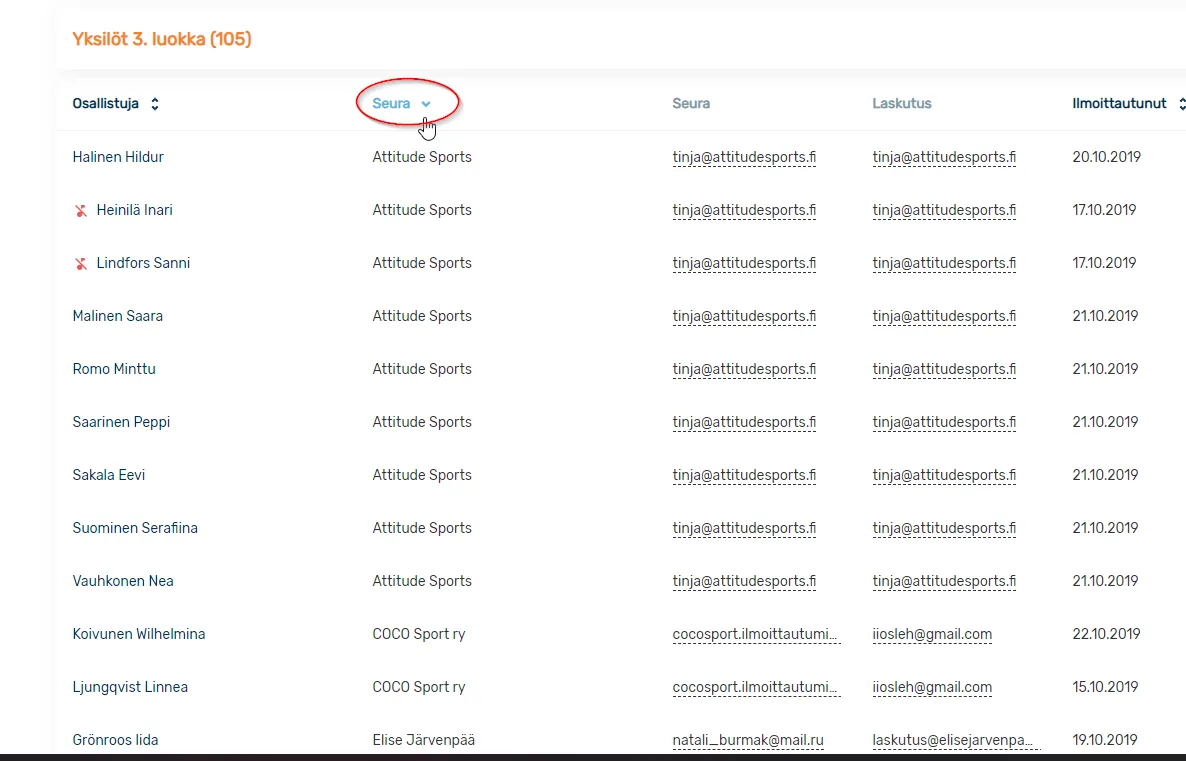The height and width of the screenshot is (761, 1186).
Task: Open Laskutus email link in Vauhkonen Nea row
Action: pyautogui.click(x=944, y=581)
